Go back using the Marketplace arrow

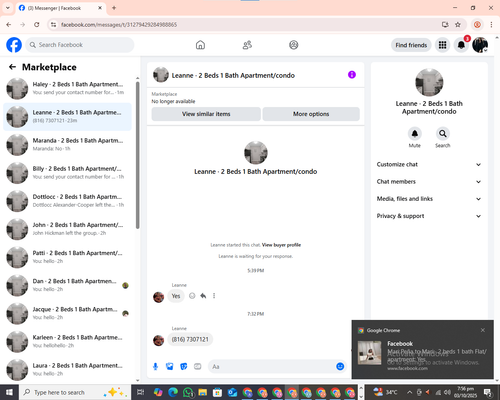click(x=12, y=67)
